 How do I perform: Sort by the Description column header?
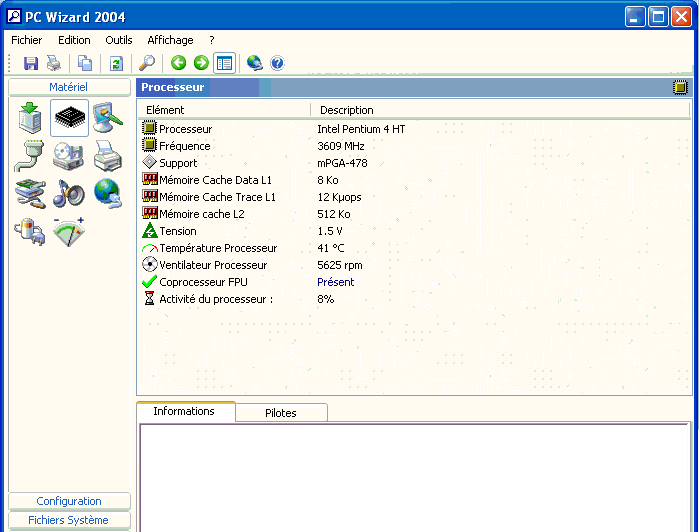(500, 110)
